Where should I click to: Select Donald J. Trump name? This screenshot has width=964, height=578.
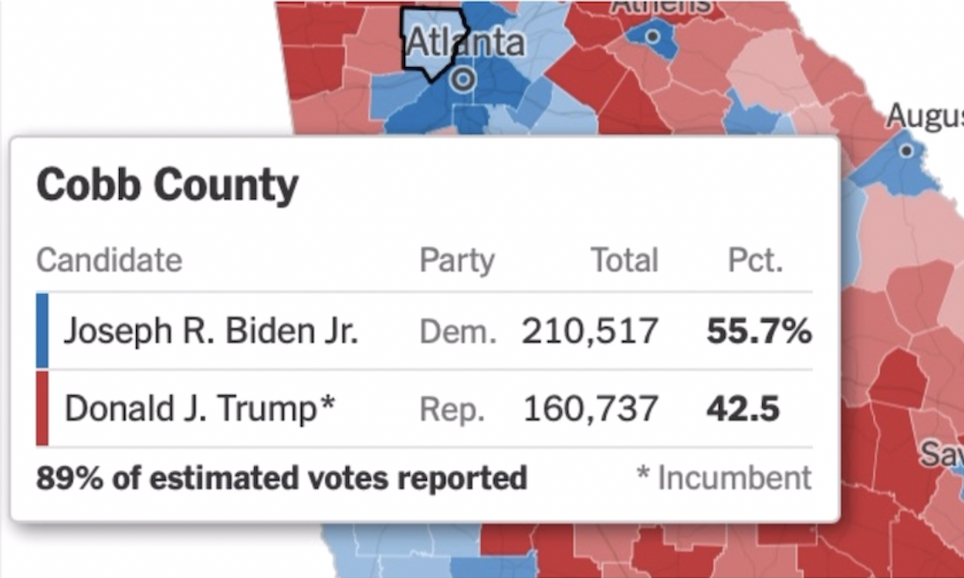(199, 408)
